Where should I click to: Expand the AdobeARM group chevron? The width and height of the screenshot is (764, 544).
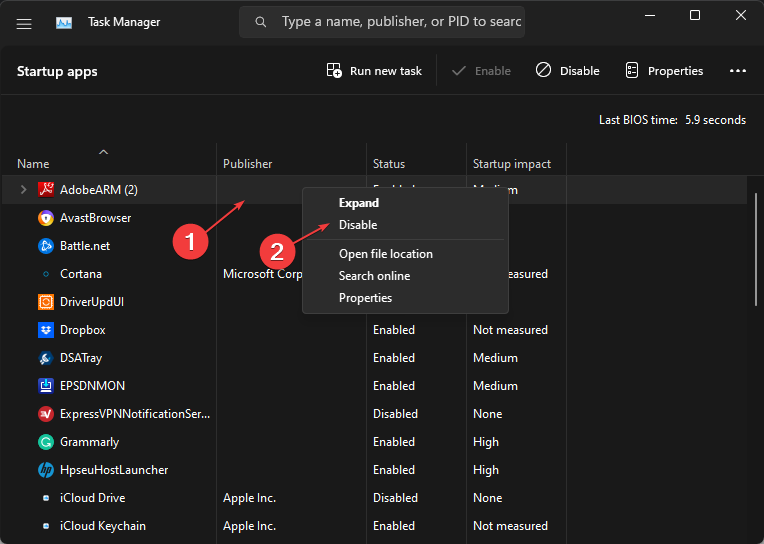coord(24,189)
